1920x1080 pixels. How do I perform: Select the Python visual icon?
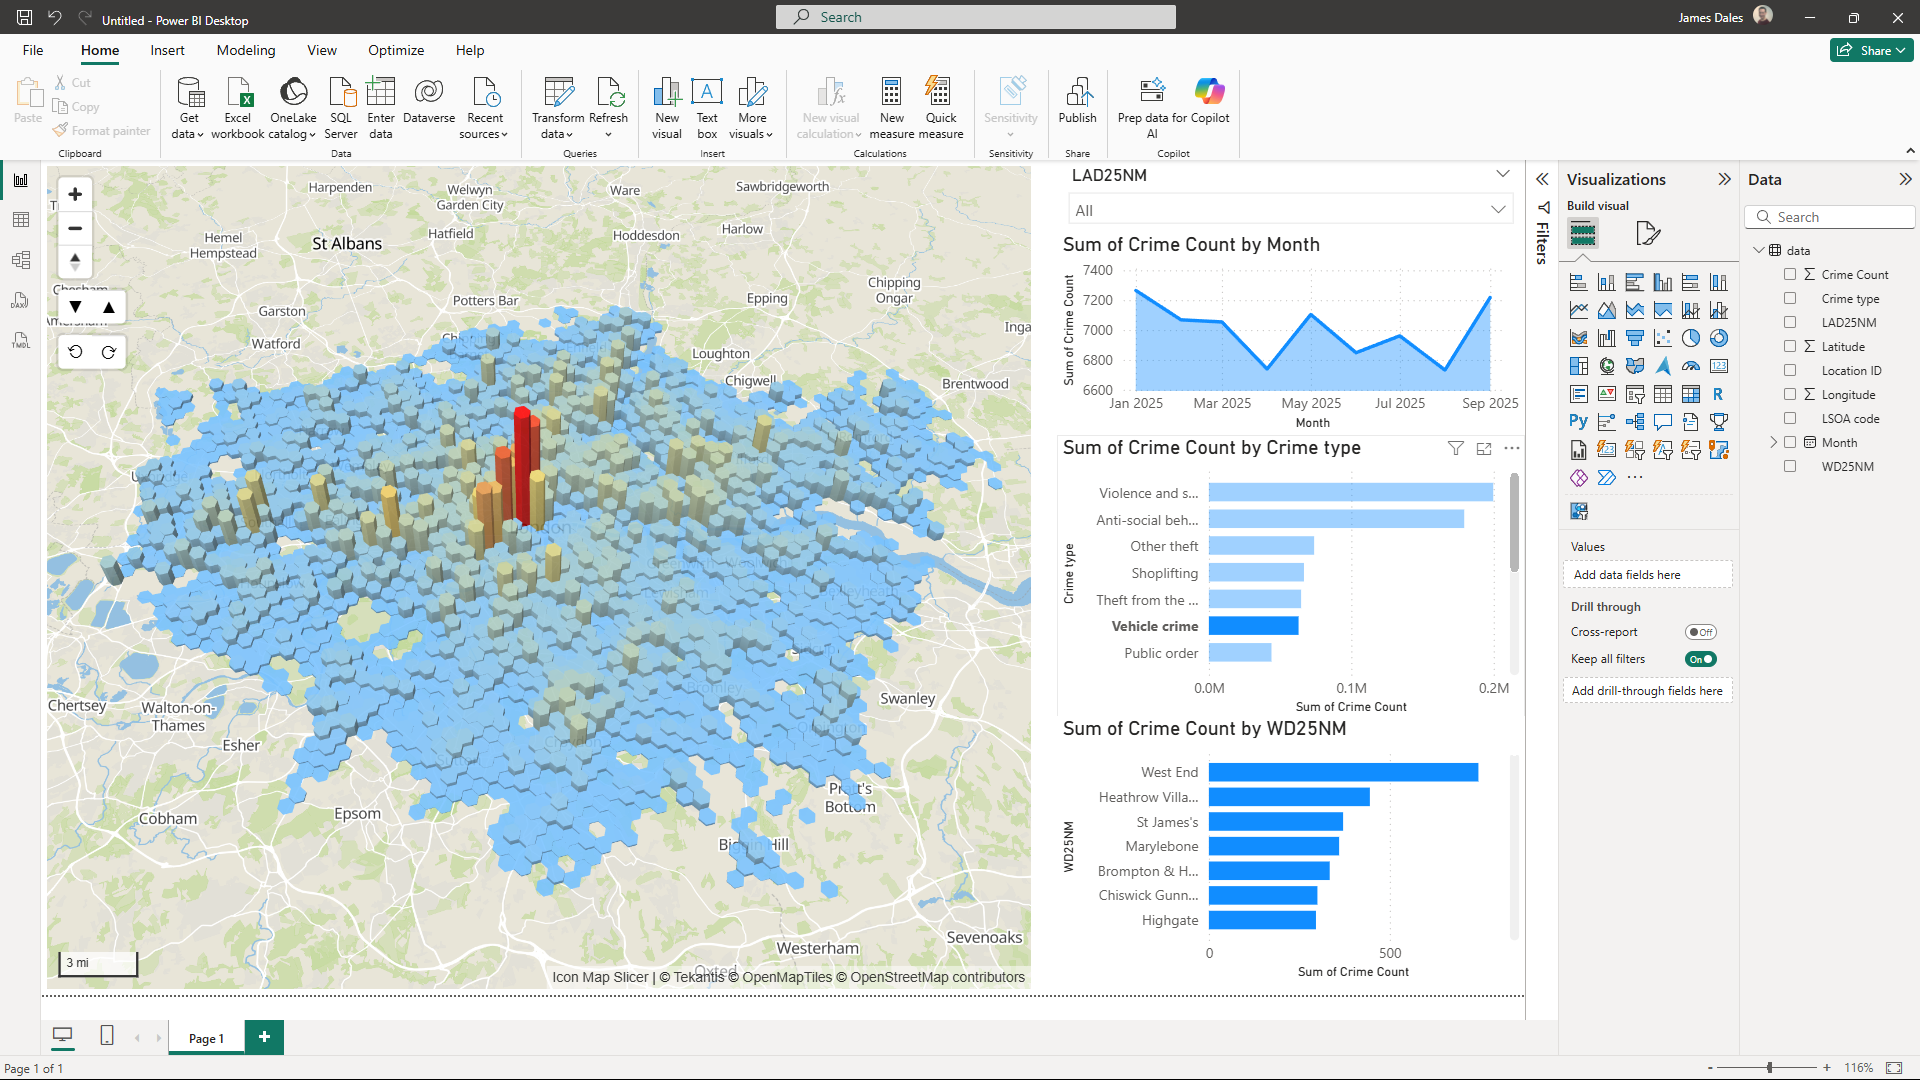point(1578,422)
